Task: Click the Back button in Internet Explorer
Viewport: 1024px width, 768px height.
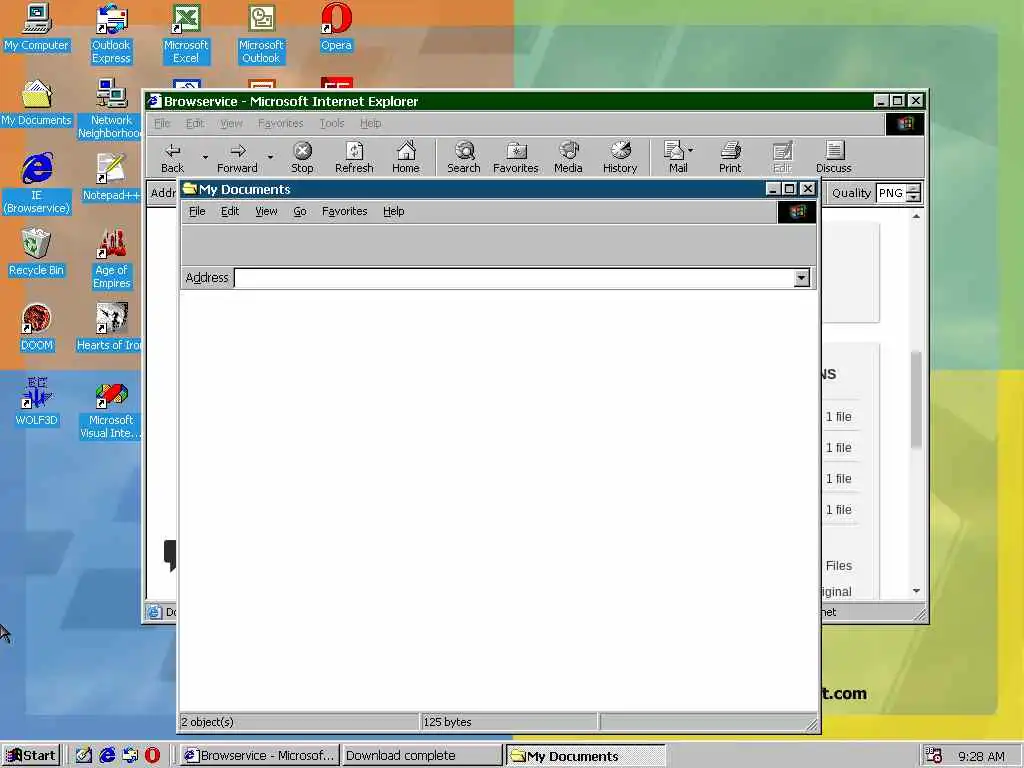Action: (172, 157)
